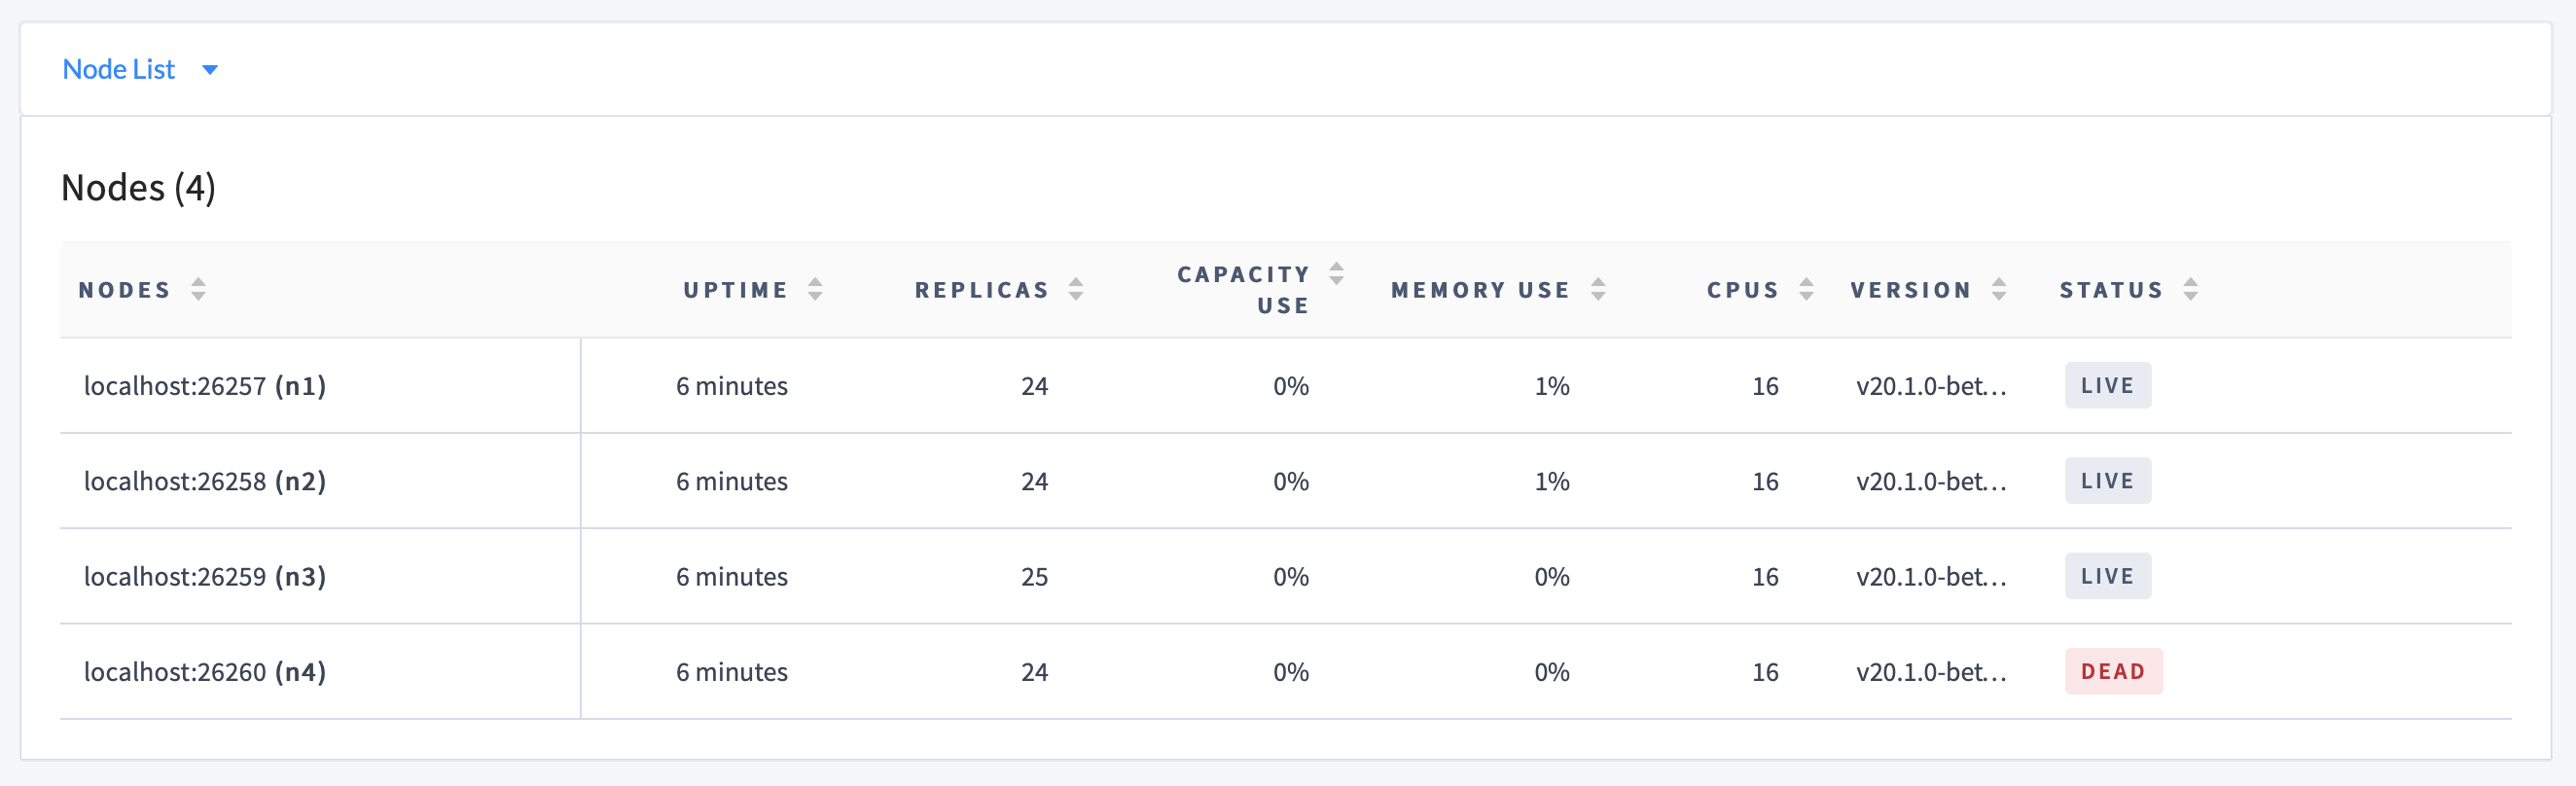
Task: Sort by Capacity Use arrows icon
Action: 1336,273
